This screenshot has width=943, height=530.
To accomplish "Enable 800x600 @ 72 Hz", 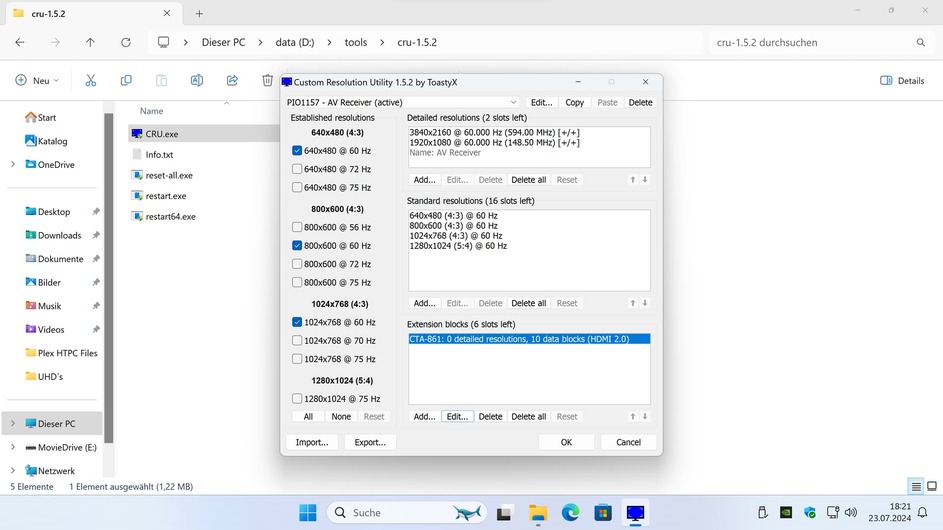I will [297, 263].
